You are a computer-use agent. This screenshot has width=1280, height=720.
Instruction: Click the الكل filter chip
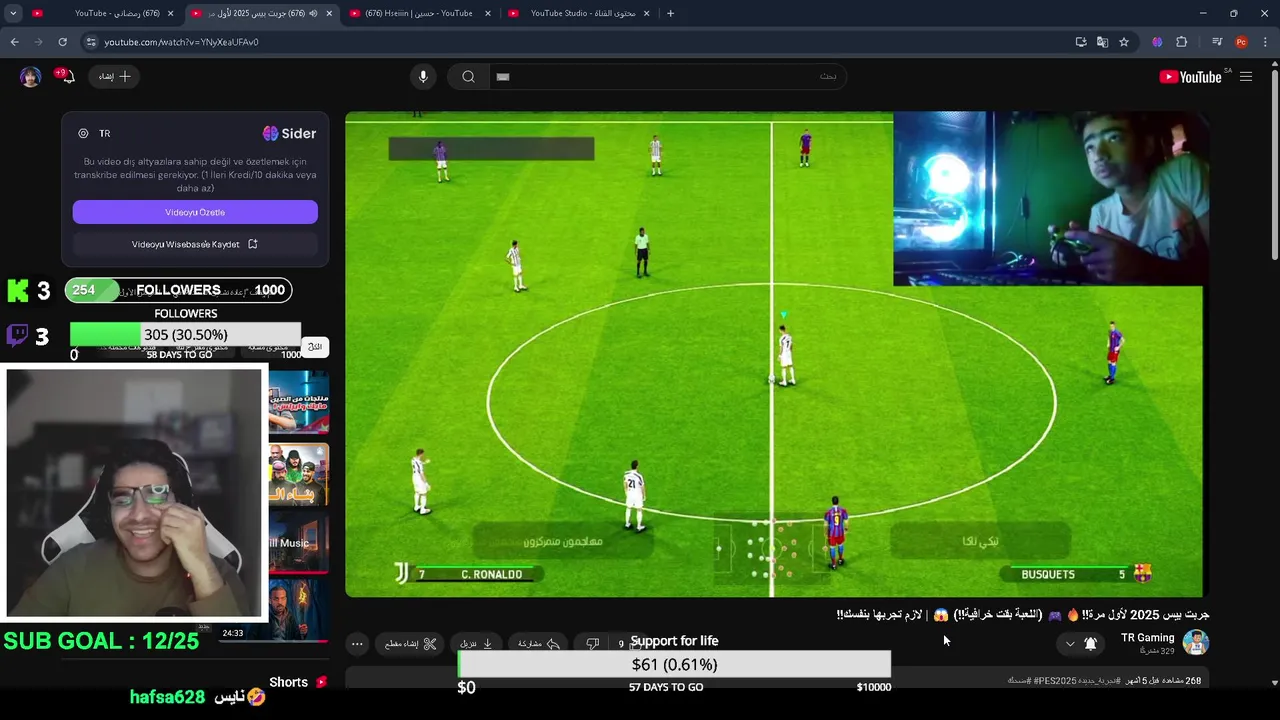click(315, 346)
